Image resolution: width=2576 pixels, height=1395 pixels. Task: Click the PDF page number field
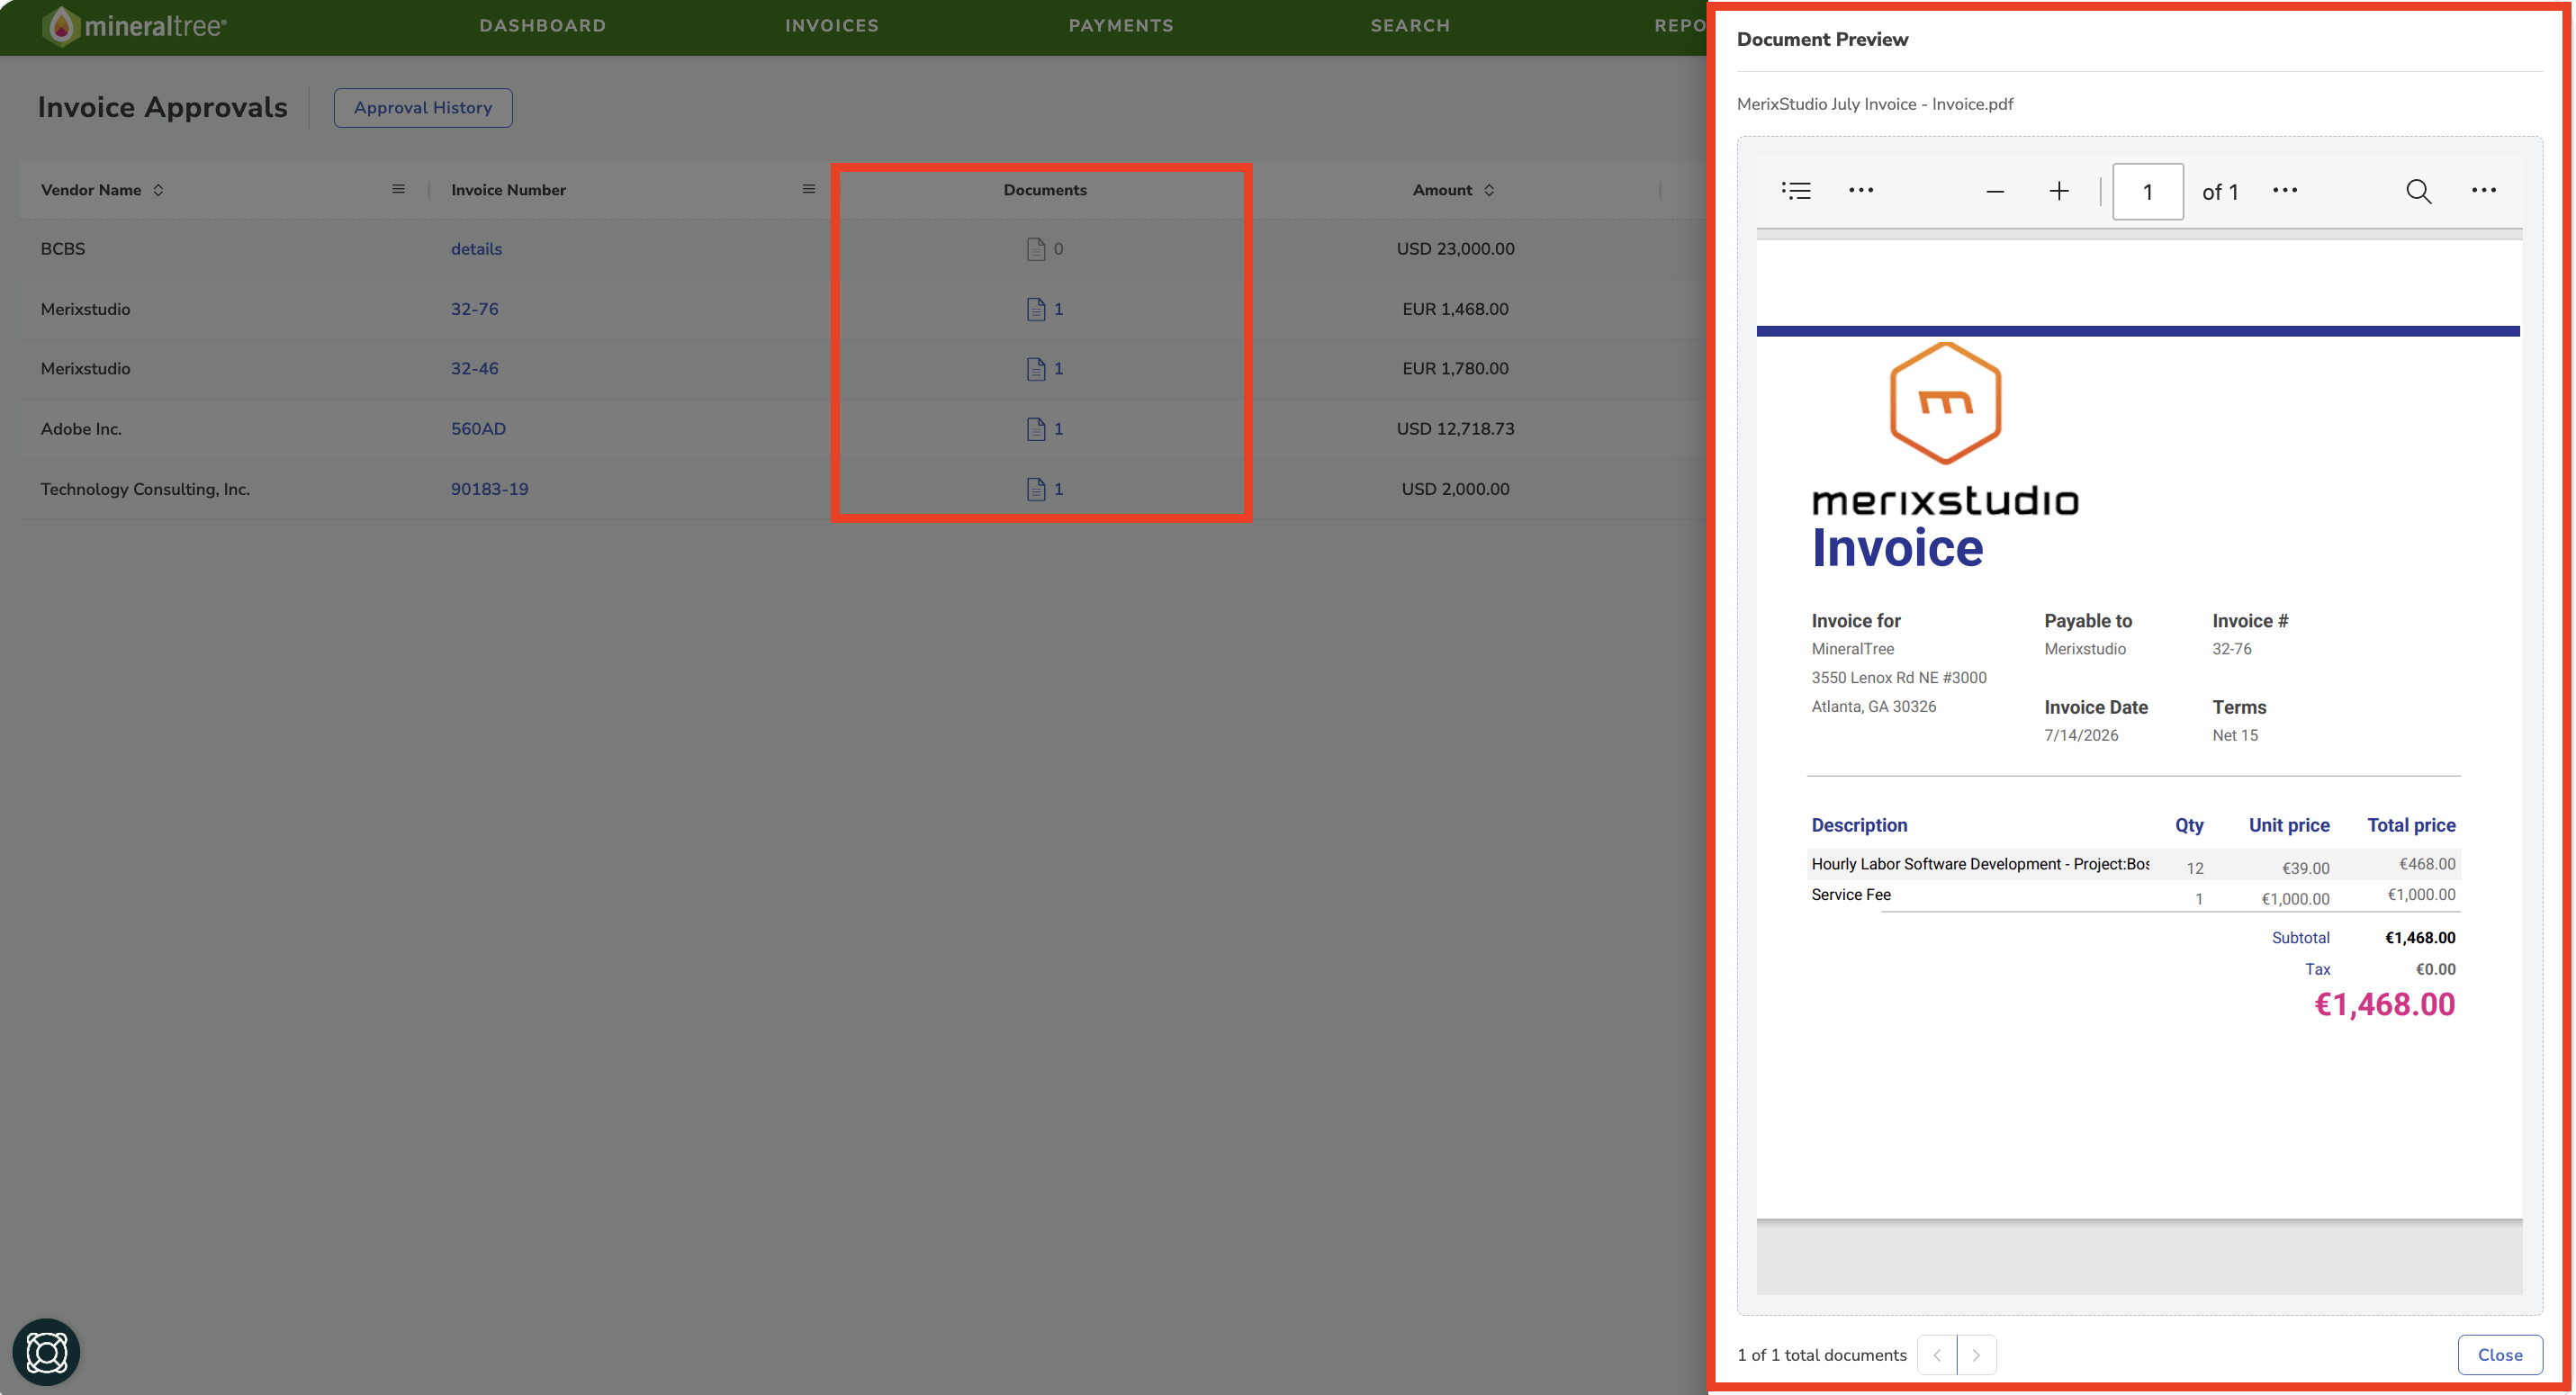[2147, 191]
